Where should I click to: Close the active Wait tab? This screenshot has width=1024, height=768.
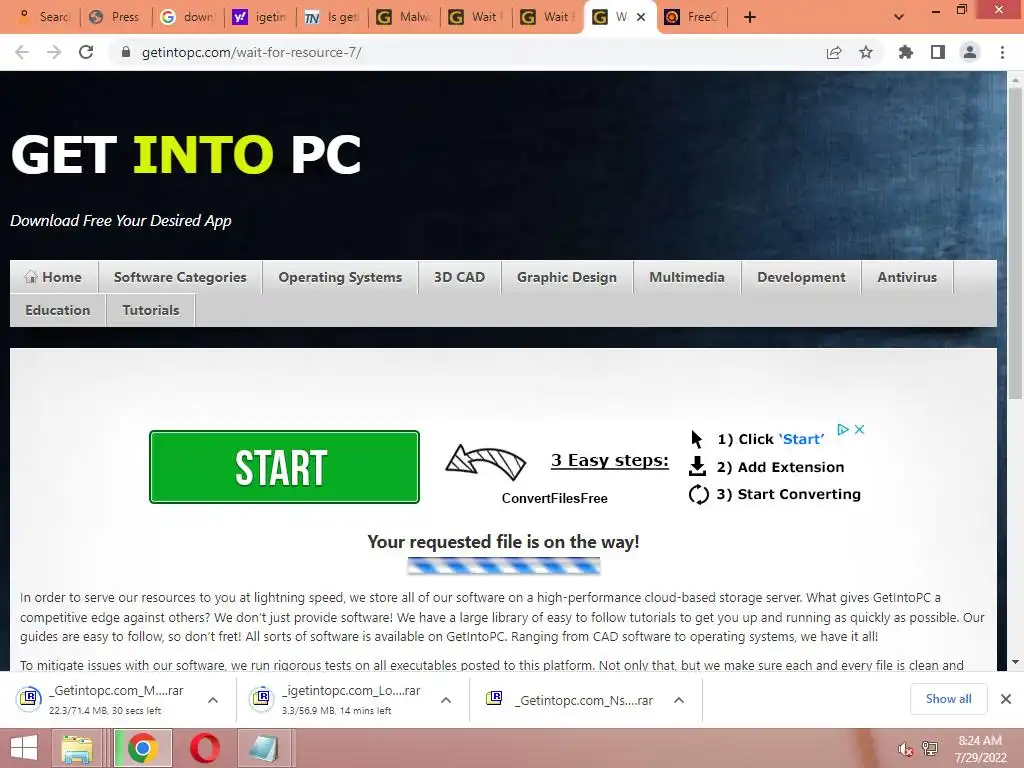point(641,17)
